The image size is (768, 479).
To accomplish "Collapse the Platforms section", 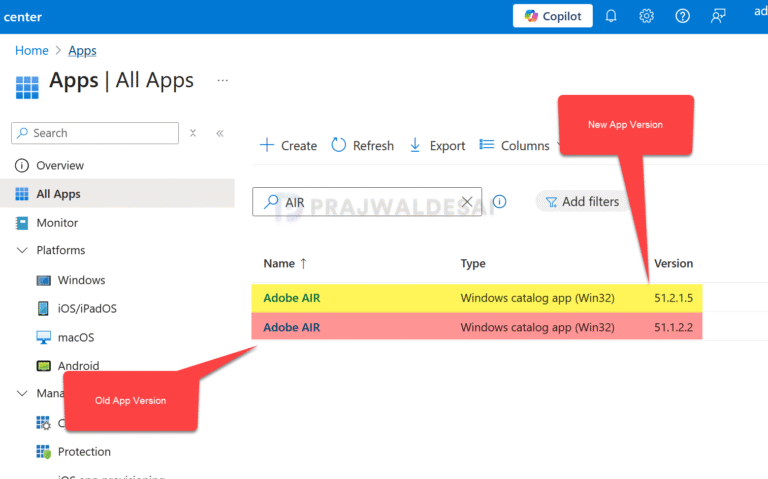I will coord(22,250).
